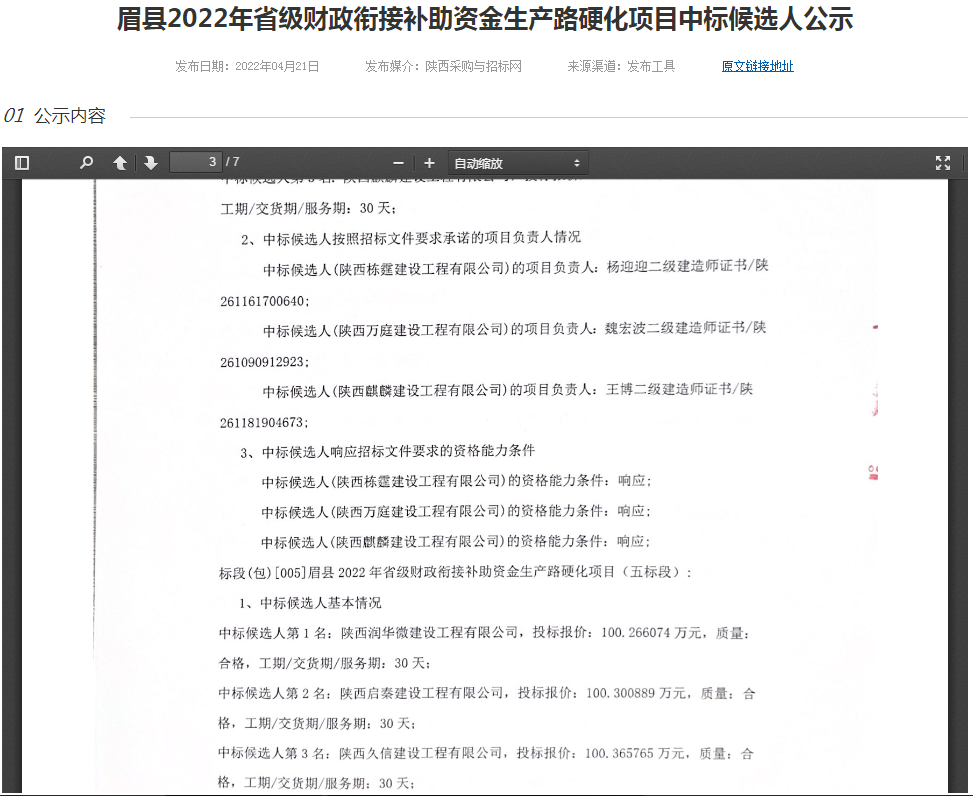This screenshot has width=973, height=796.
Task: Click the 公示内容 section heading
Action: [69, 116]
